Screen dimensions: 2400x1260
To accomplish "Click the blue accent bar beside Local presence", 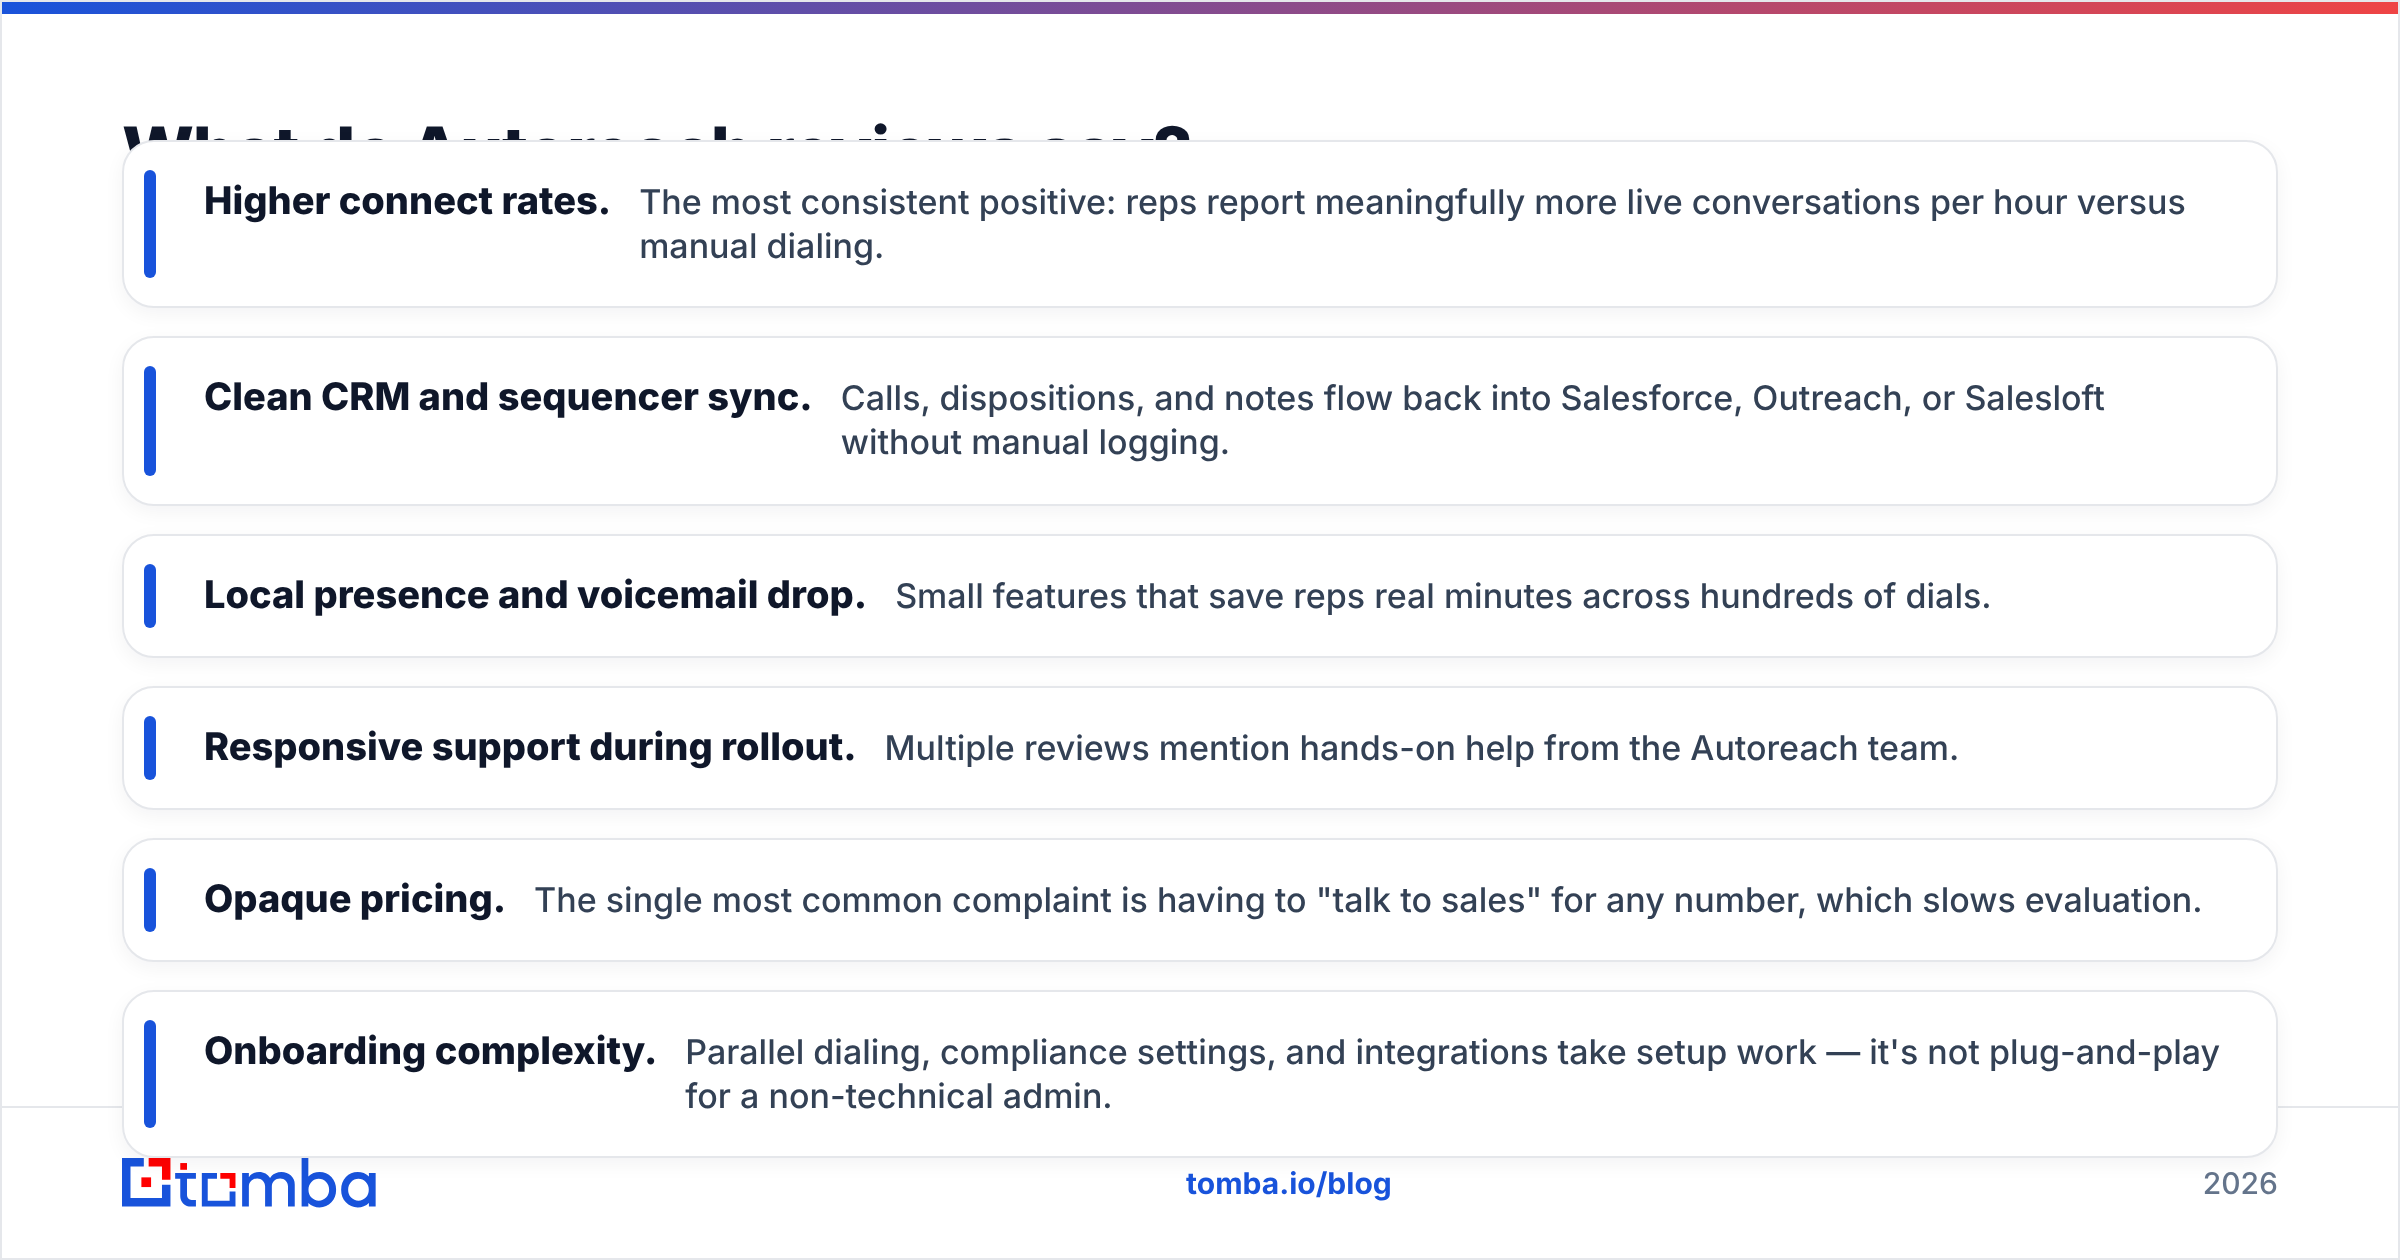I will [x=150, y=596].
